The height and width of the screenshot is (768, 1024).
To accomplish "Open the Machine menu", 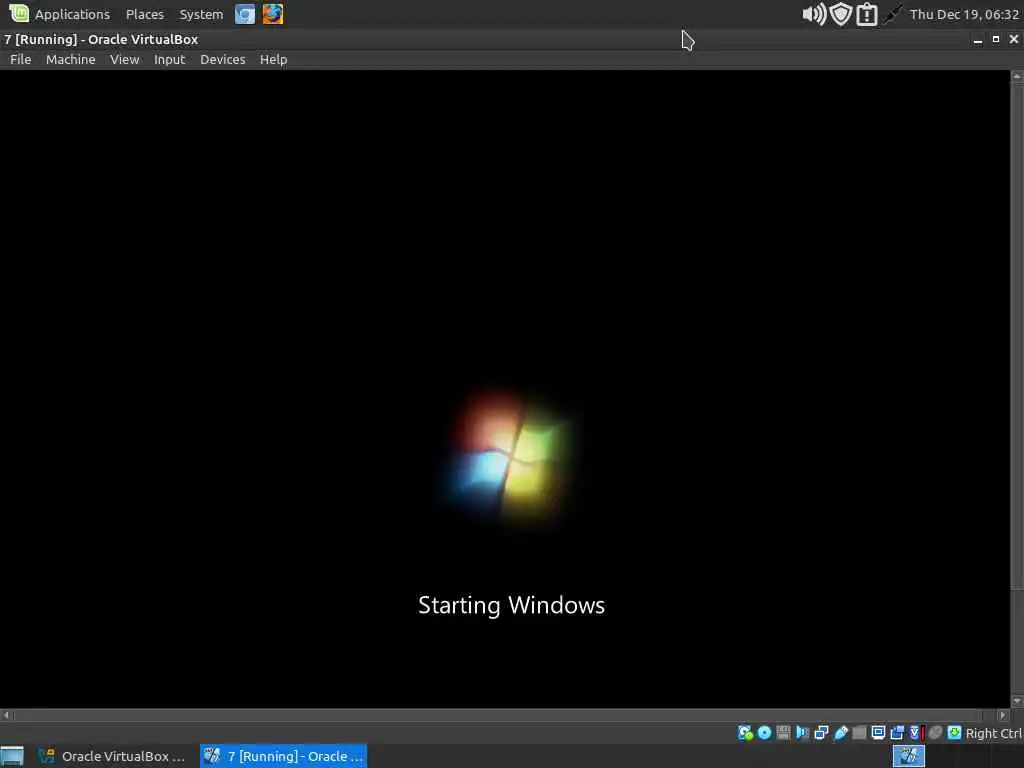I will [x=71, y=59].
